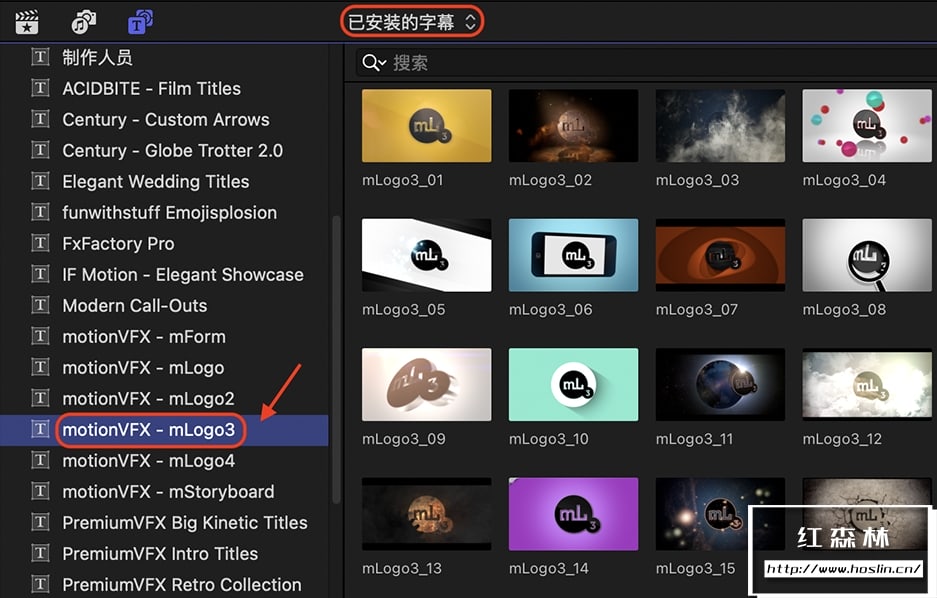Click the T icon beside Elegant Wedding Titles
Screen dimensions: 937x598
click(x=40, y=181)
